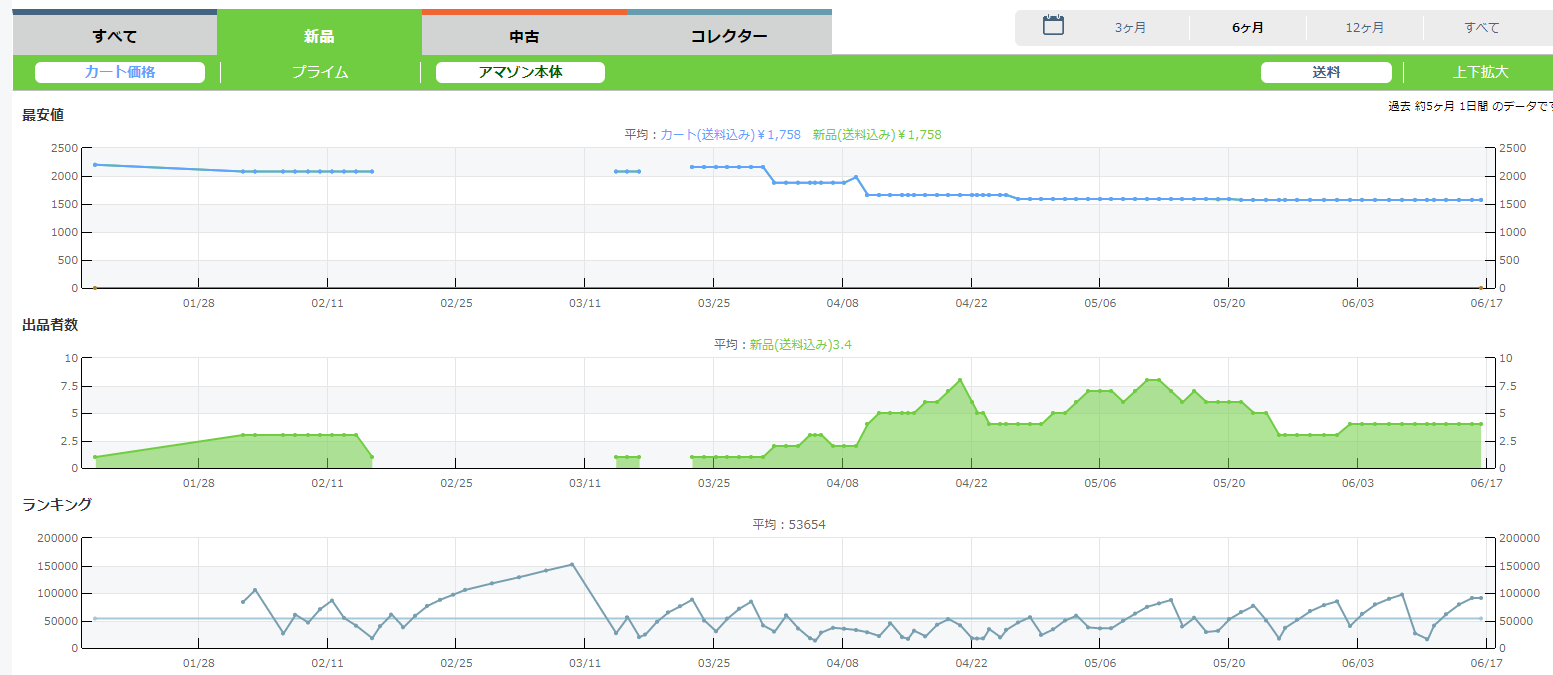Image resolution: width=1553 pixels, height=675 pixels.
Task: Switch to the すべて condition tab
Action: (x=115, y=36)
